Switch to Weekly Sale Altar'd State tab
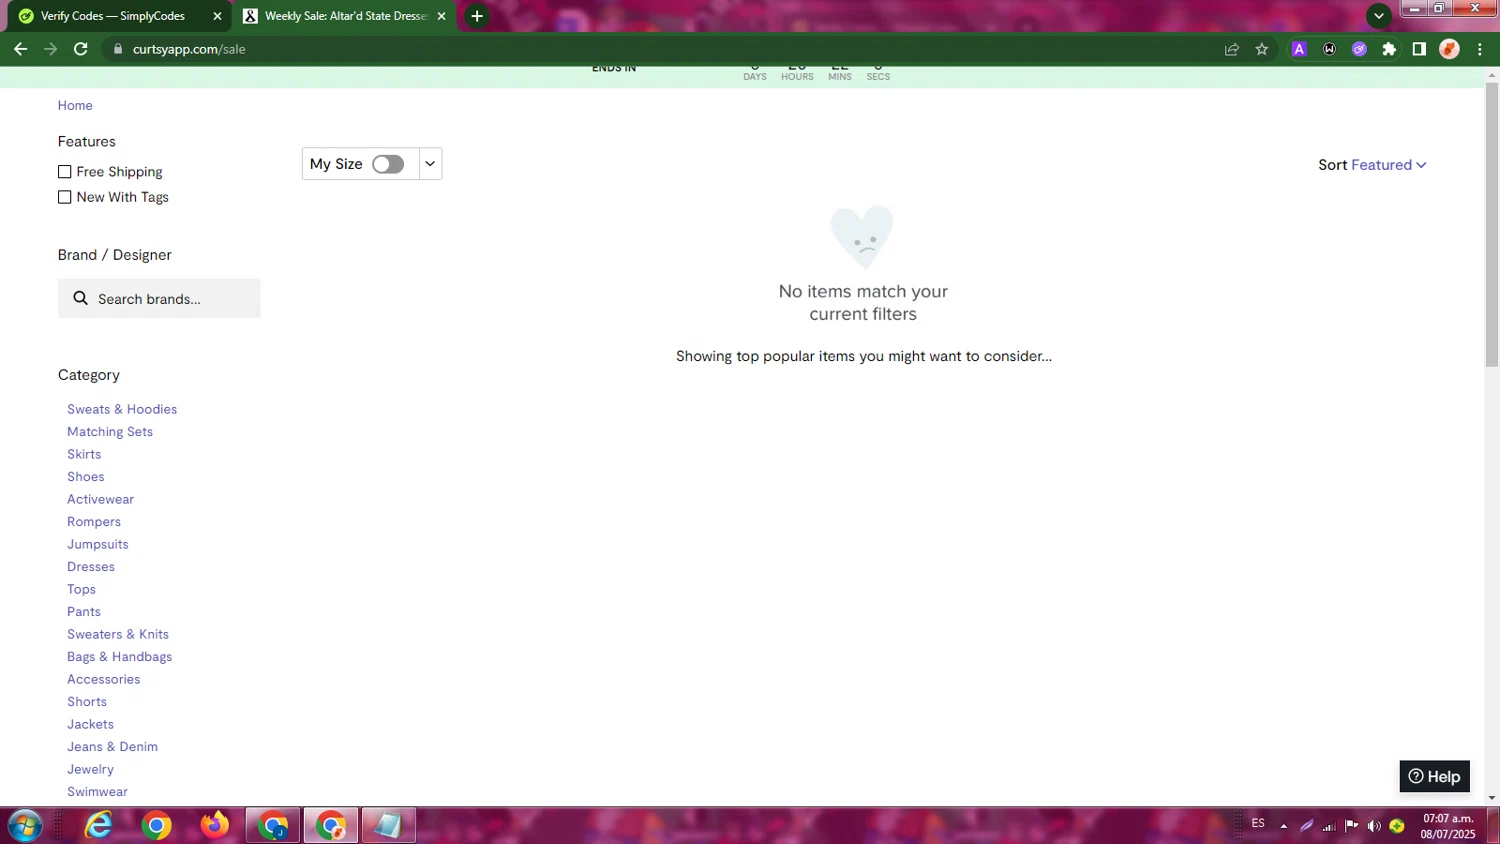The height and width of the screenshot is (844, 1500). [345, 16]
